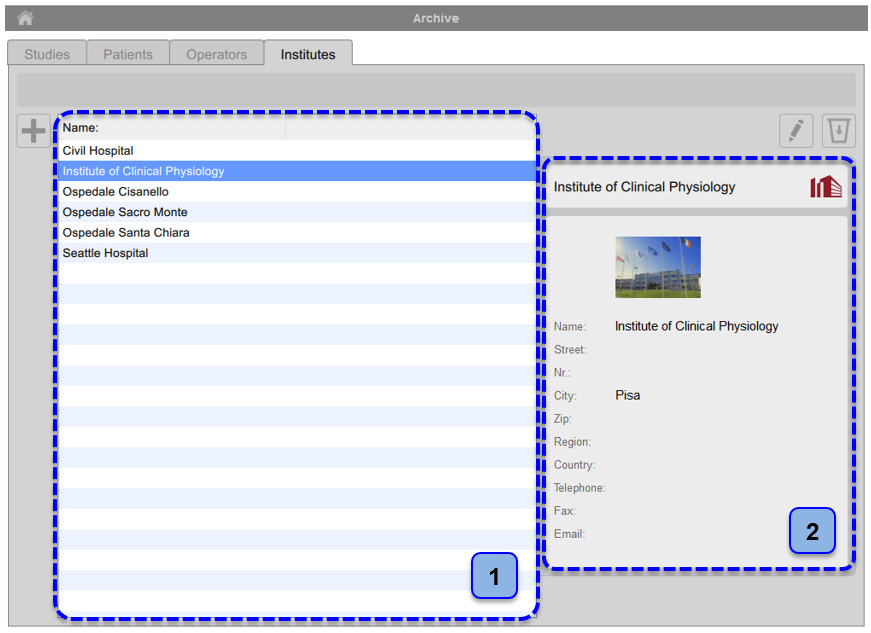871x633 pixels.
Task: Click the Region label in details
Action: coord(572,442)
